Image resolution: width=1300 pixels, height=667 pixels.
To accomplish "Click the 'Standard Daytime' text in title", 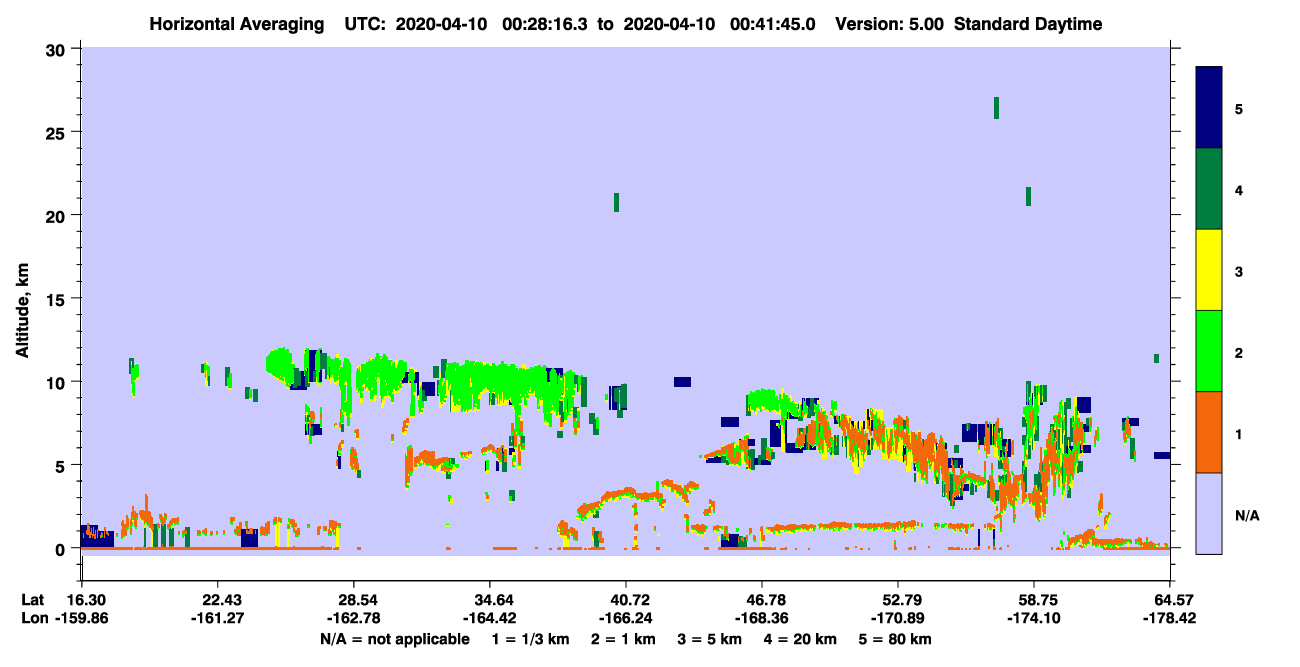I will (1028, 24).
